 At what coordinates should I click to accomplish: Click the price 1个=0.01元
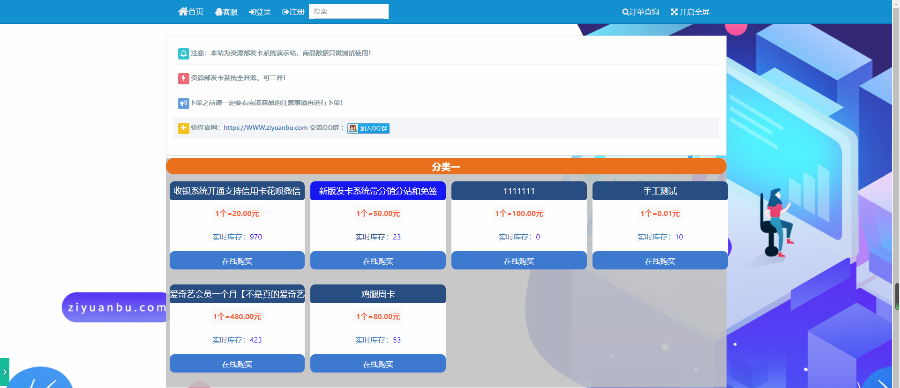pyautogui.click(x=660, y=214)
